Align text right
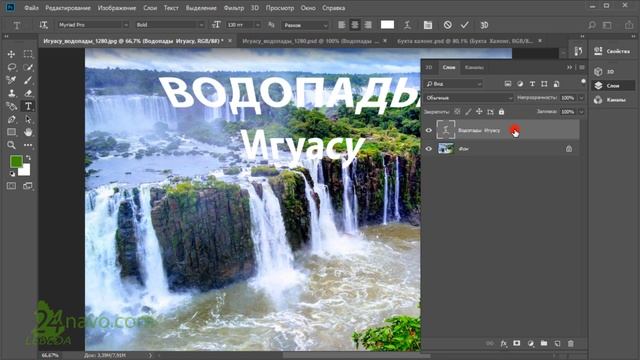The width and height of the screenshot is (640, 360). (368, 25)
